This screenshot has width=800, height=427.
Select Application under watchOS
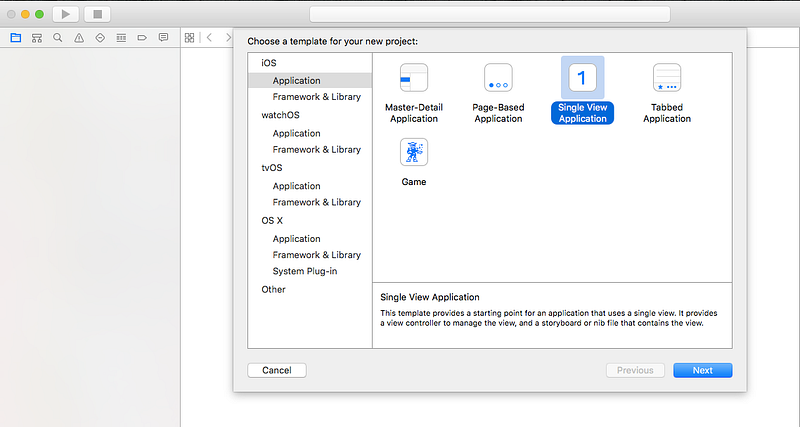point(296,134)
